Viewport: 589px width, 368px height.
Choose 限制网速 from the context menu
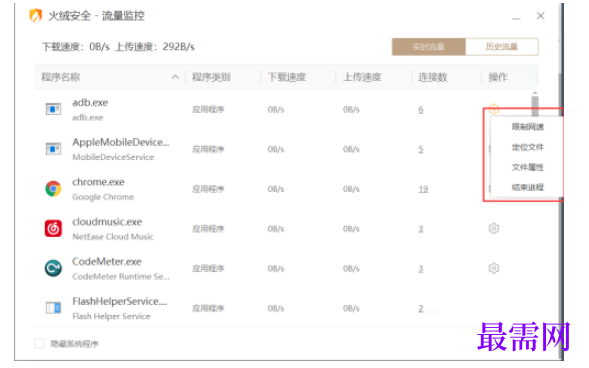tap(527, 127)
